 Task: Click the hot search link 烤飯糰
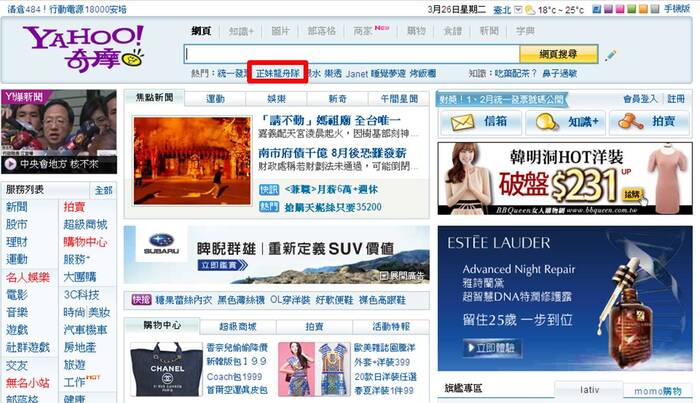423,73
